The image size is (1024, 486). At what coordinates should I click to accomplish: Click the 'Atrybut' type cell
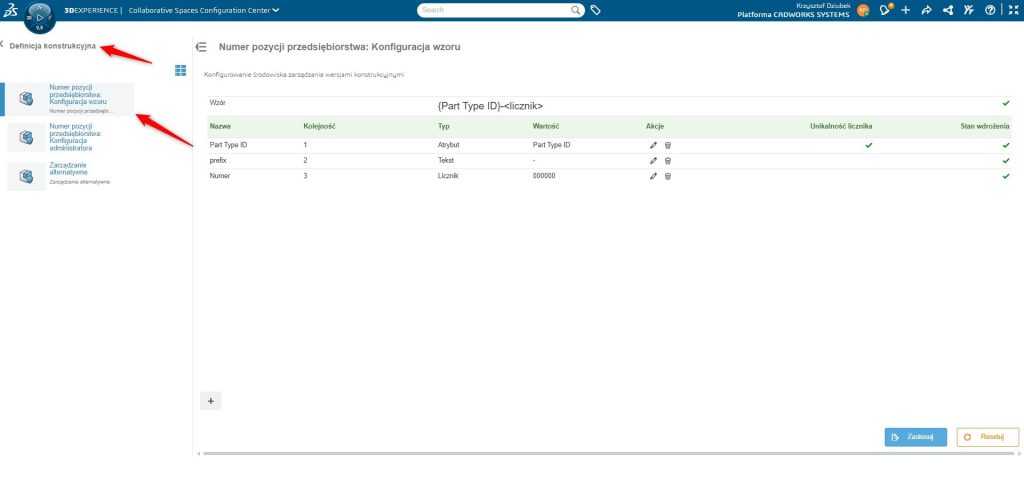[x=449, y=145]
